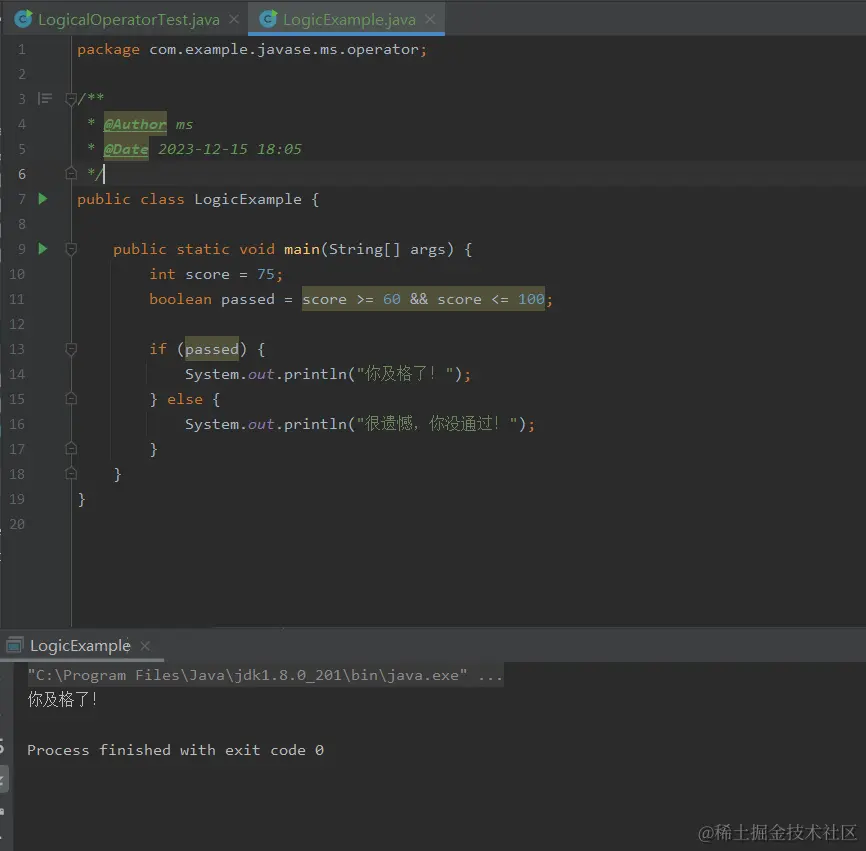Click the @Date tag in the Javadoc
The height and width of the screenshot is (851, 866).
click(x=126, y=149)
